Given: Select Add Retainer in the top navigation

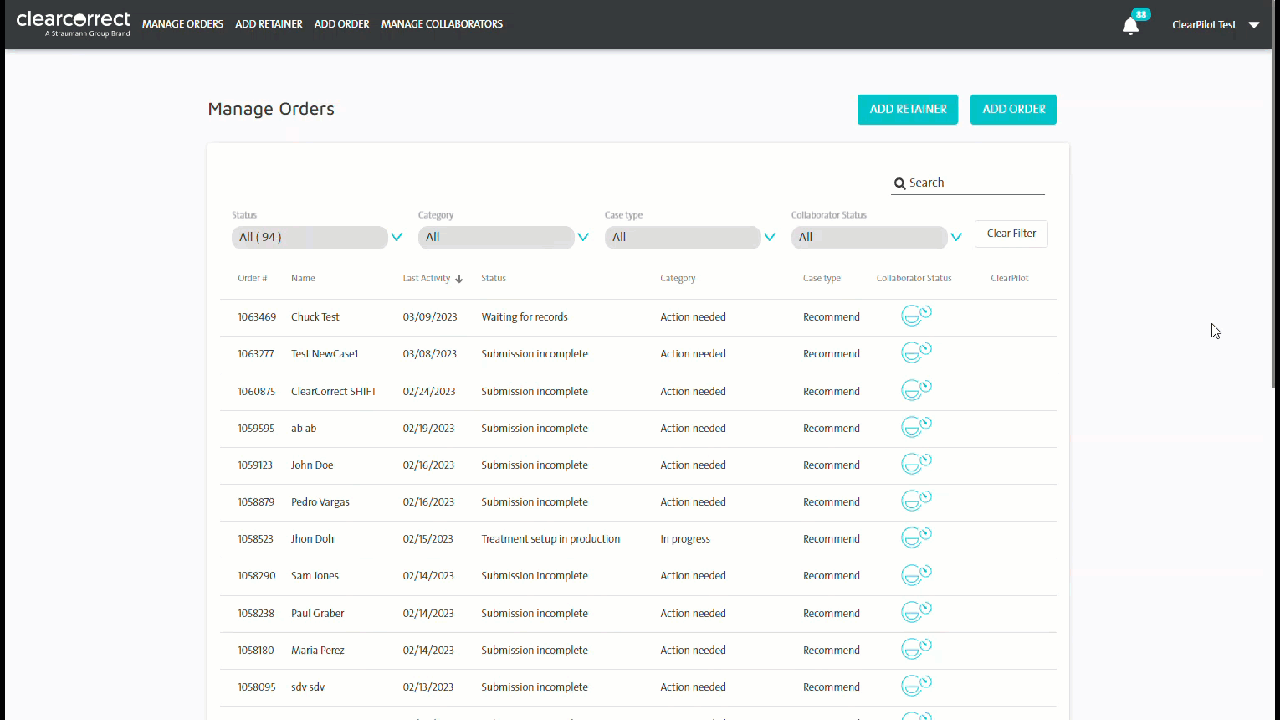Looking at the screenshot, I should pos(269,24).
